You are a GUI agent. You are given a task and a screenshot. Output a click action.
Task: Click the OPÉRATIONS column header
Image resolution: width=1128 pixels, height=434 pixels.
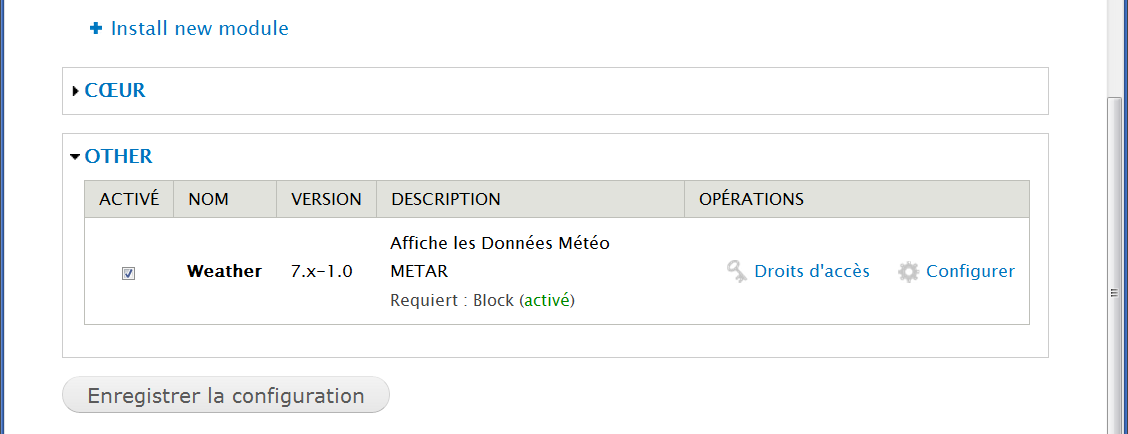[751, 199]
